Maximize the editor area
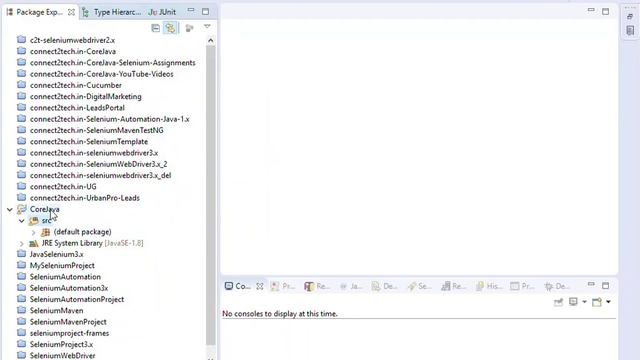The height and width of the screenshot is (360, 640). 606,12
